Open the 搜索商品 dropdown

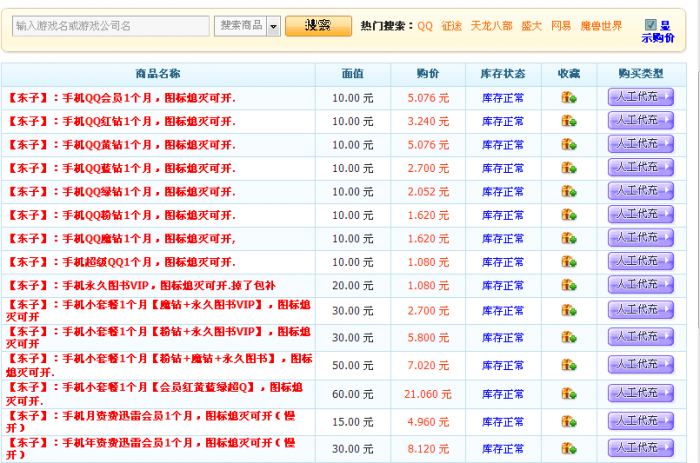(273, 26)
